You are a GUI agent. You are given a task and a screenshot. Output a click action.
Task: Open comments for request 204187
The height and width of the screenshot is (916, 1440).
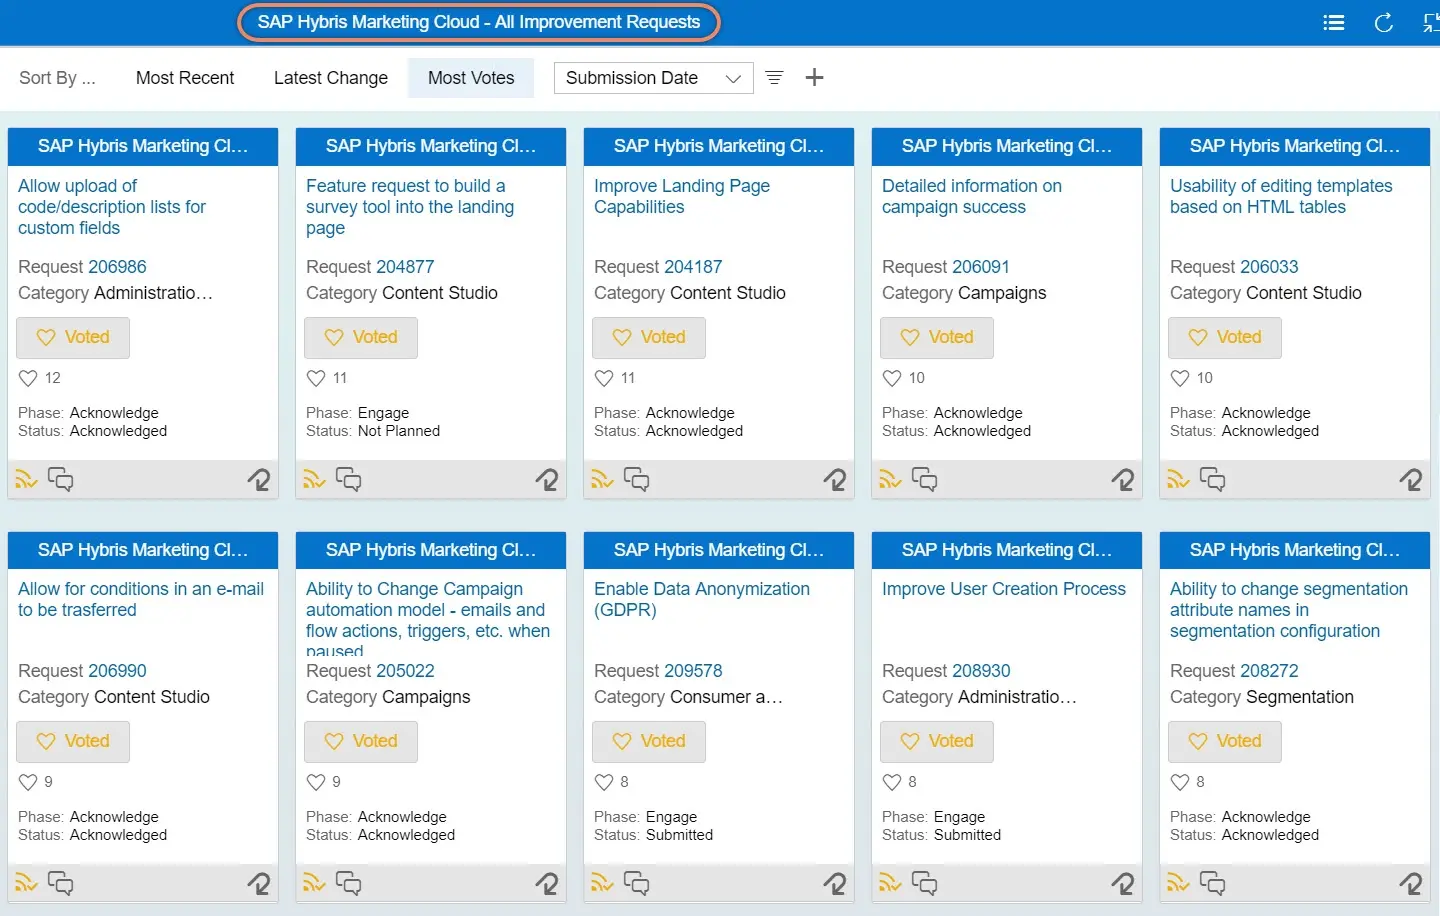pyautogui.click(x=636, y=480)
